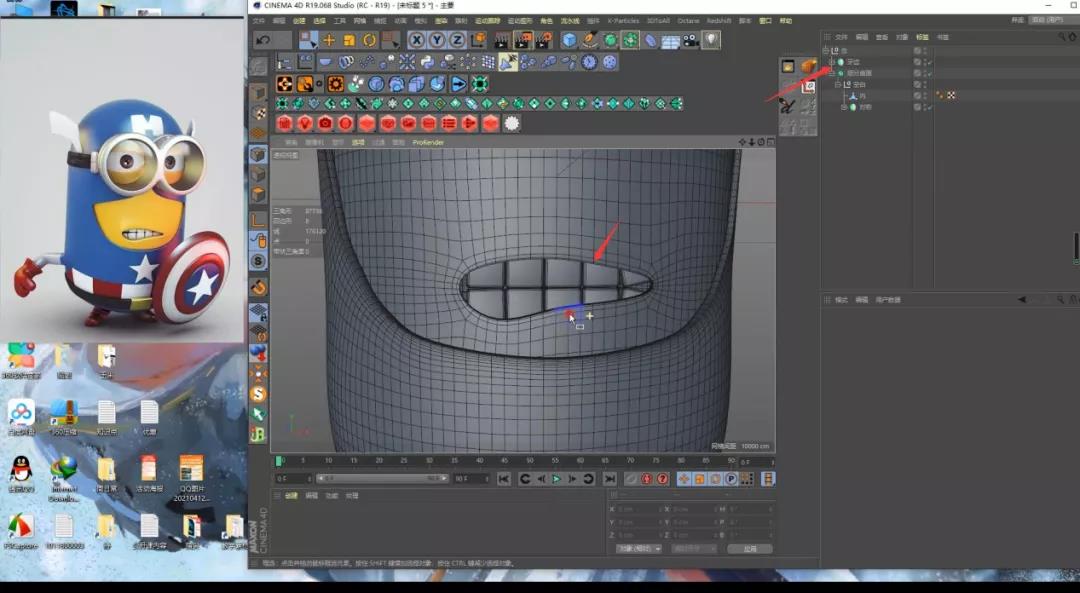This screenshot has width=1080, height=593.
Task: Click the coordinate system icon
Action: pos(478,40)
